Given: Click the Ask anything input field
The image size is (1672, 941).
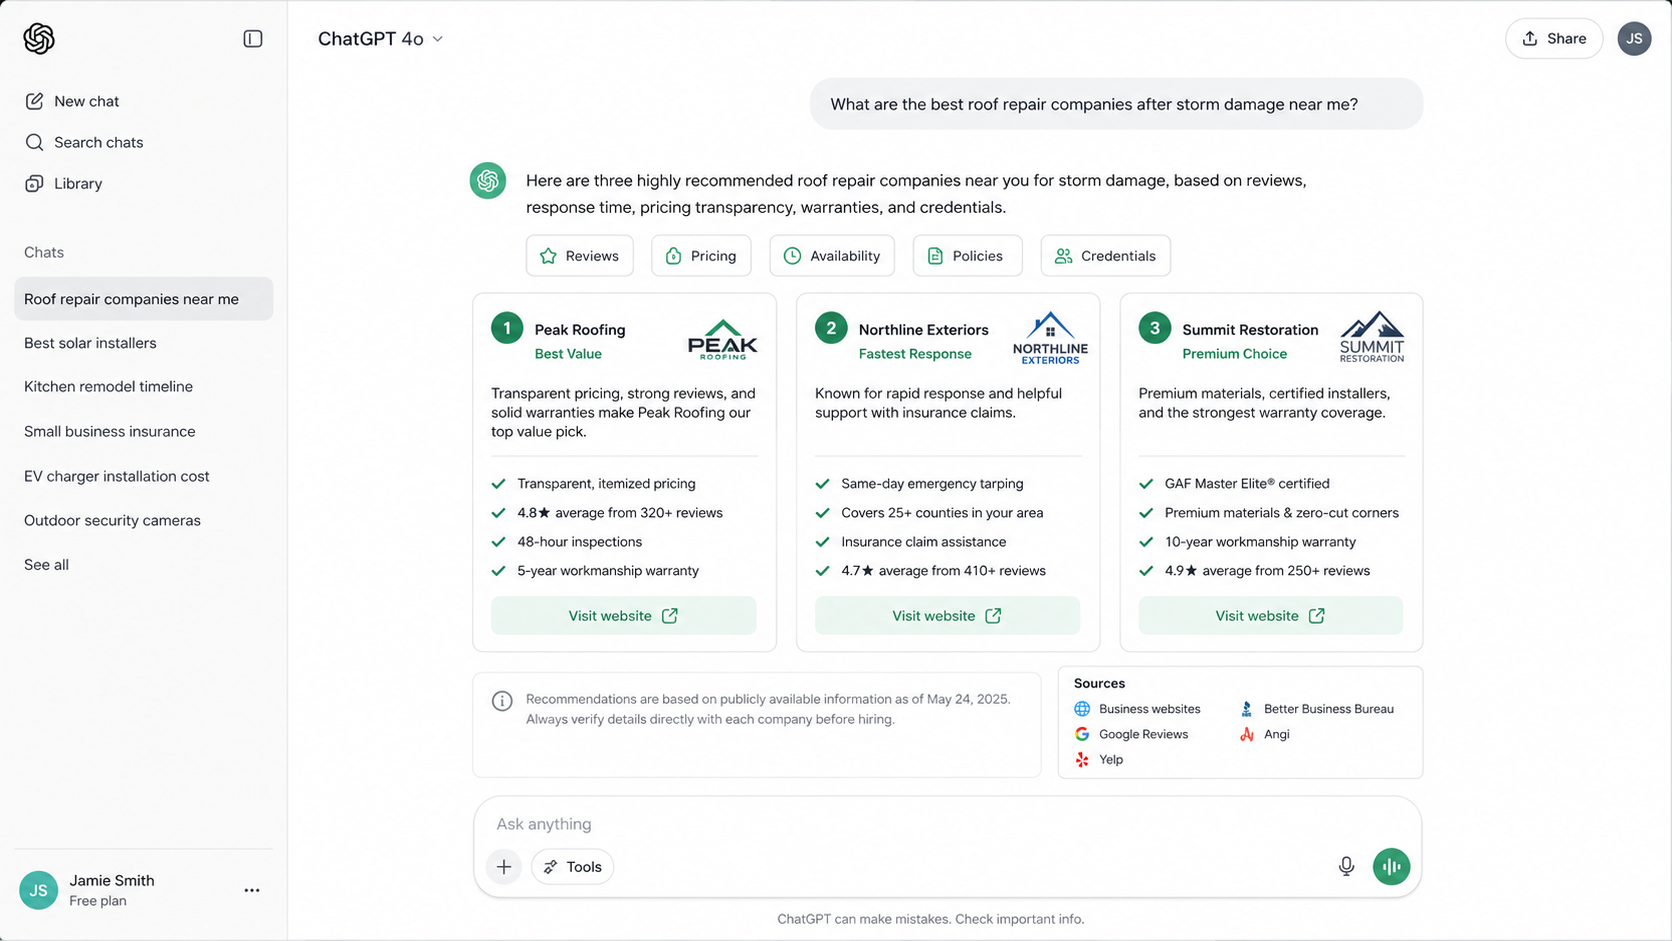Looking at the screenshot, I should (947, 824).
